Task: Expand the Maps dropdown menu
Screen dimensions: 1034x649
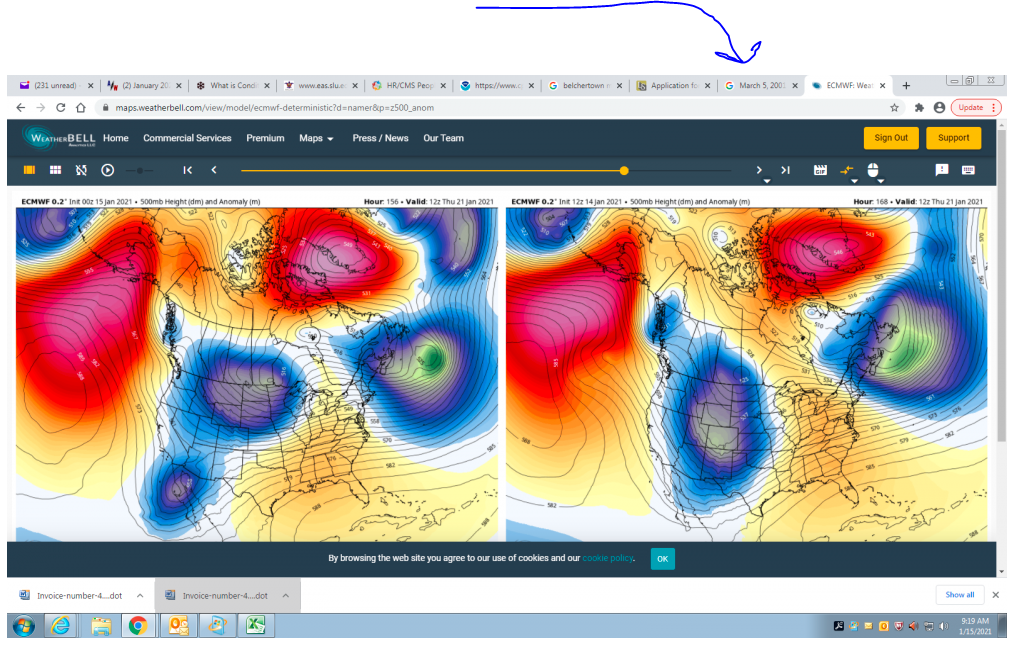Action: 316,138
